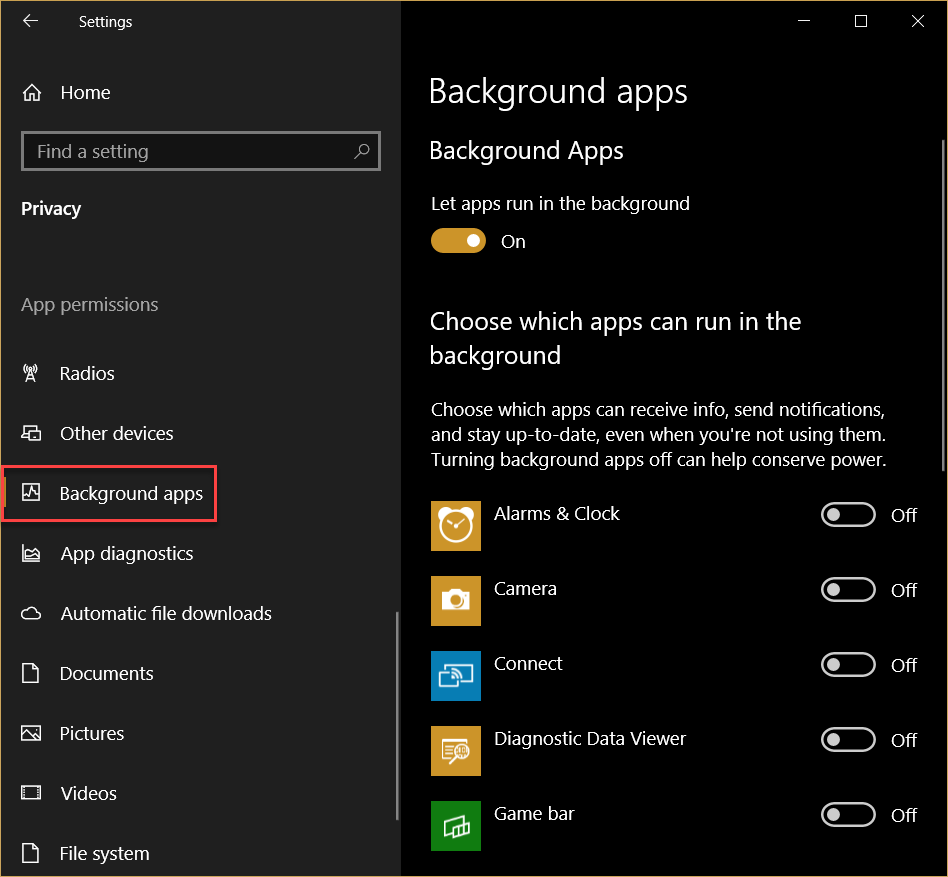This screenshot has width=948, height=877.
Task: Click the Game bar label
Action: (534, 814)
